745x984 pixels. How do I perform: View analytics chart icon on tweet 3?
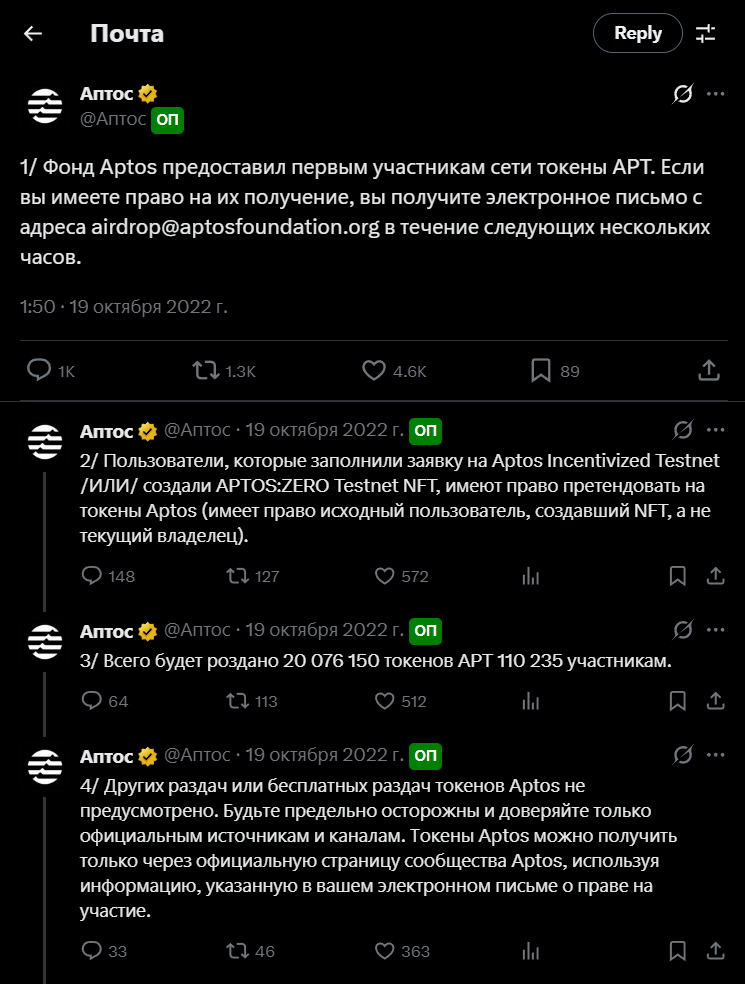[530, 701]
